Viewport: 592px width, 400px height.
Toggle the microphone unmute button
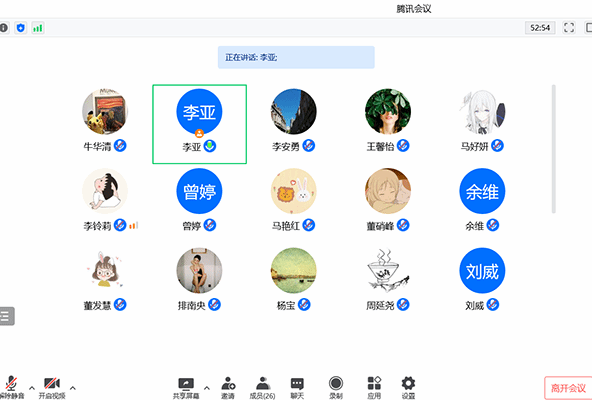(x=11, y=388)
